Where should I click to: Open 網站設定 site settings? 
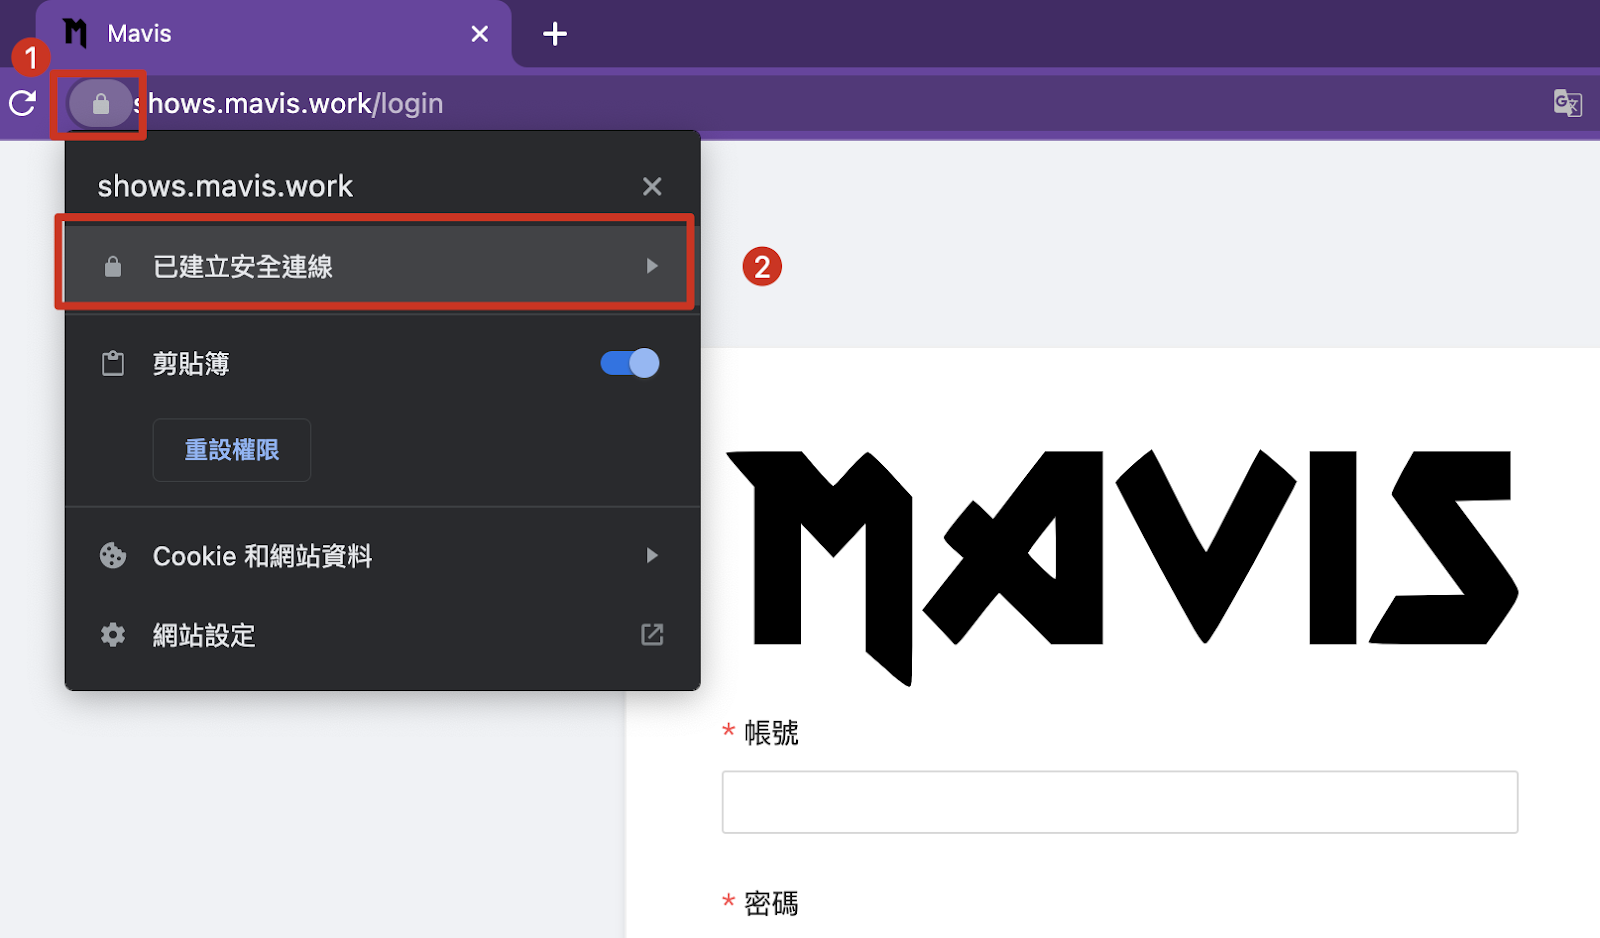pyautogui.click(x=382, y=635)
